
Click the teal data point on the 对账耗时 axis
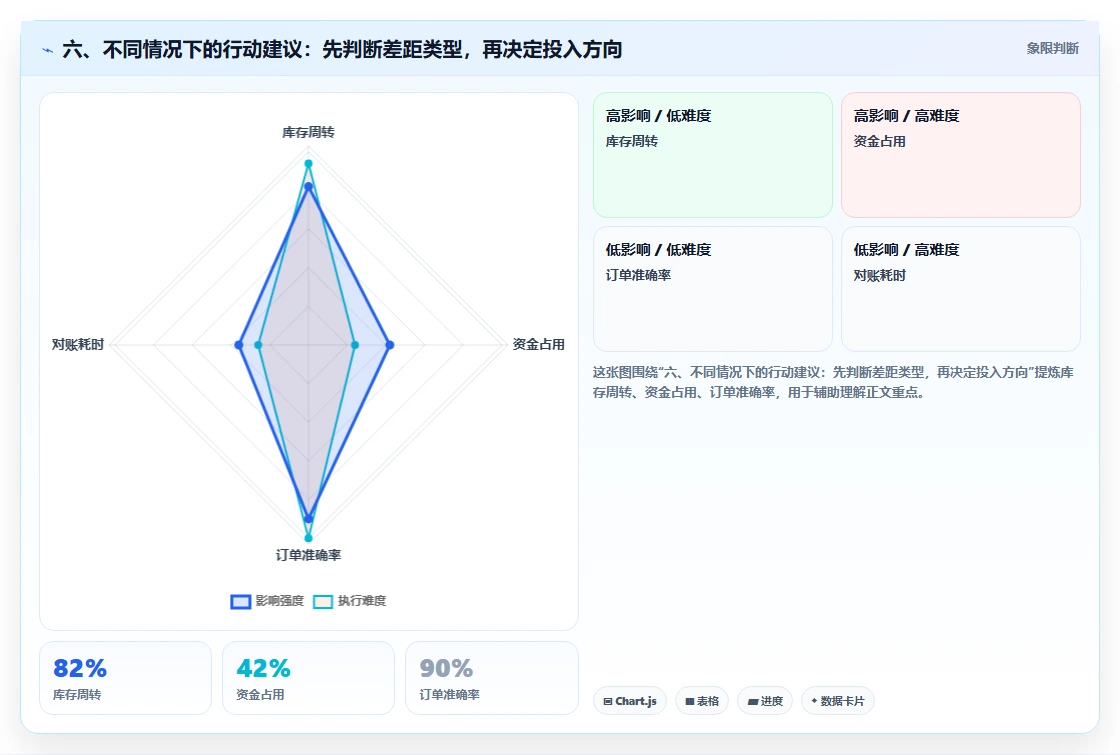click(x=259, y=345)
